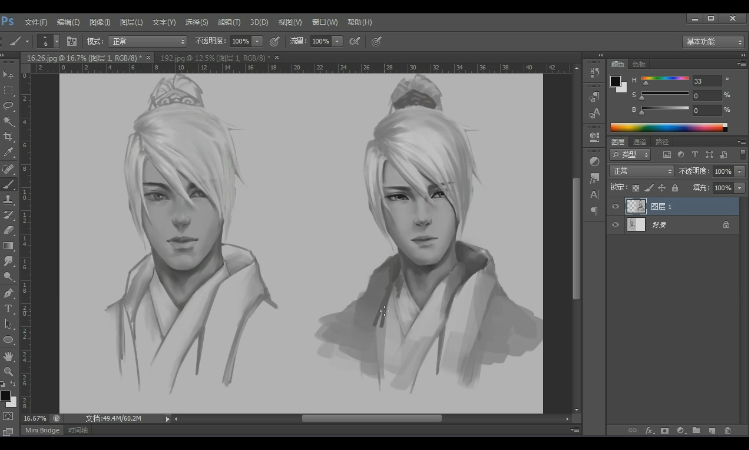Activate the Eyedropper tool
The height and width of the screenshot is (450, 749).
(8, 152)
